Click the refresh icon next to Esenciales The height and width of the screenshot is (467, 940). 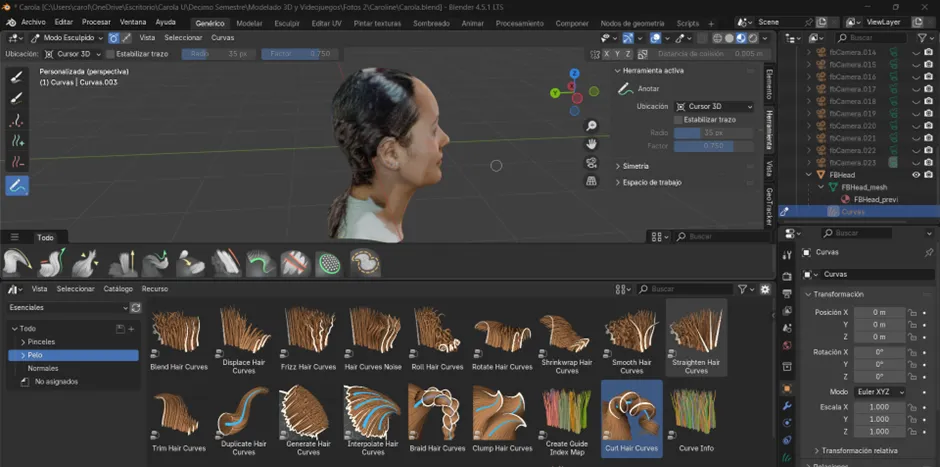[137, 308]
